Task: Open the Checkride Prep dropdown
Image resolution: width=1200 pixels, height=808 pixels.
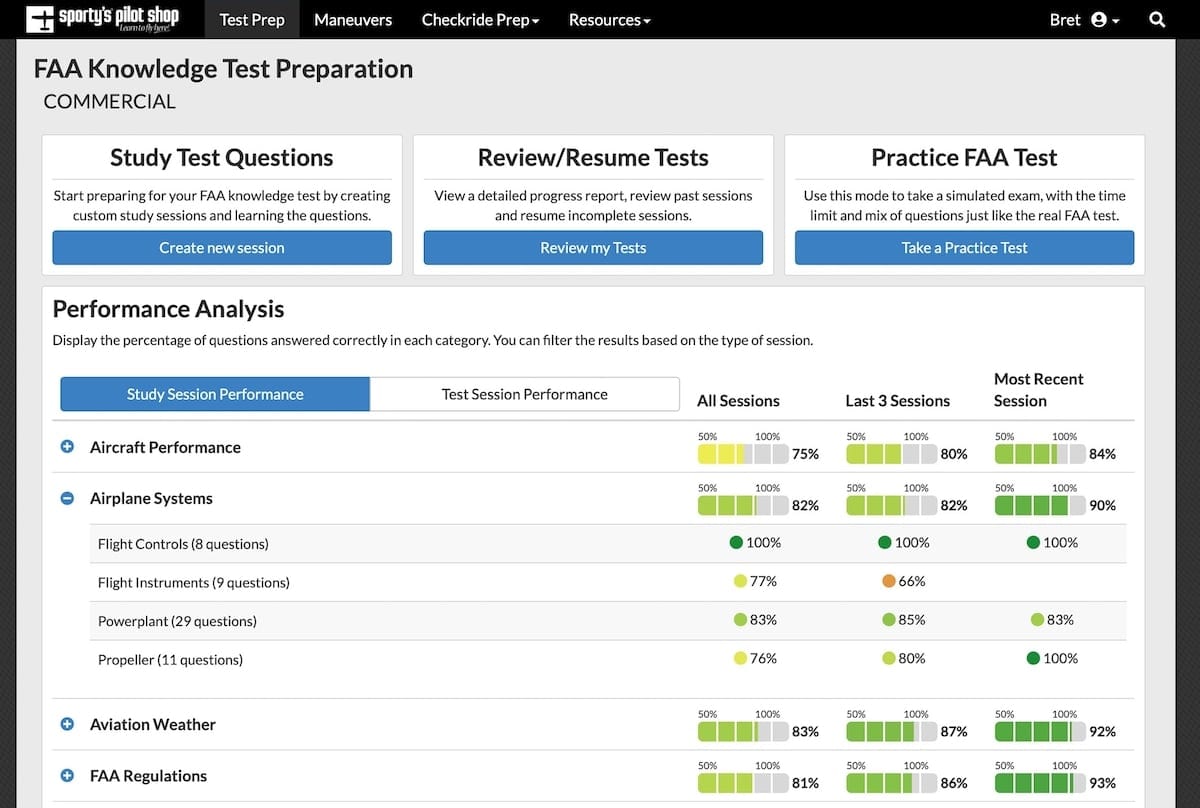Action: click(x=480, y=19)
